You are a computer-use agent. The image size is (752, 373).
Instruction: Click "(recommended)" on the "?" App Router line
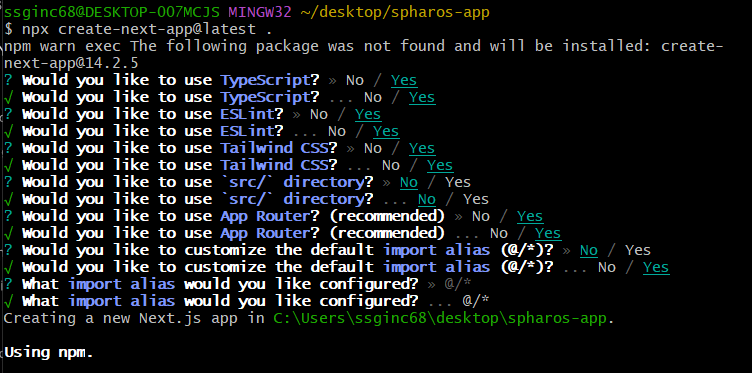point(387,217)
